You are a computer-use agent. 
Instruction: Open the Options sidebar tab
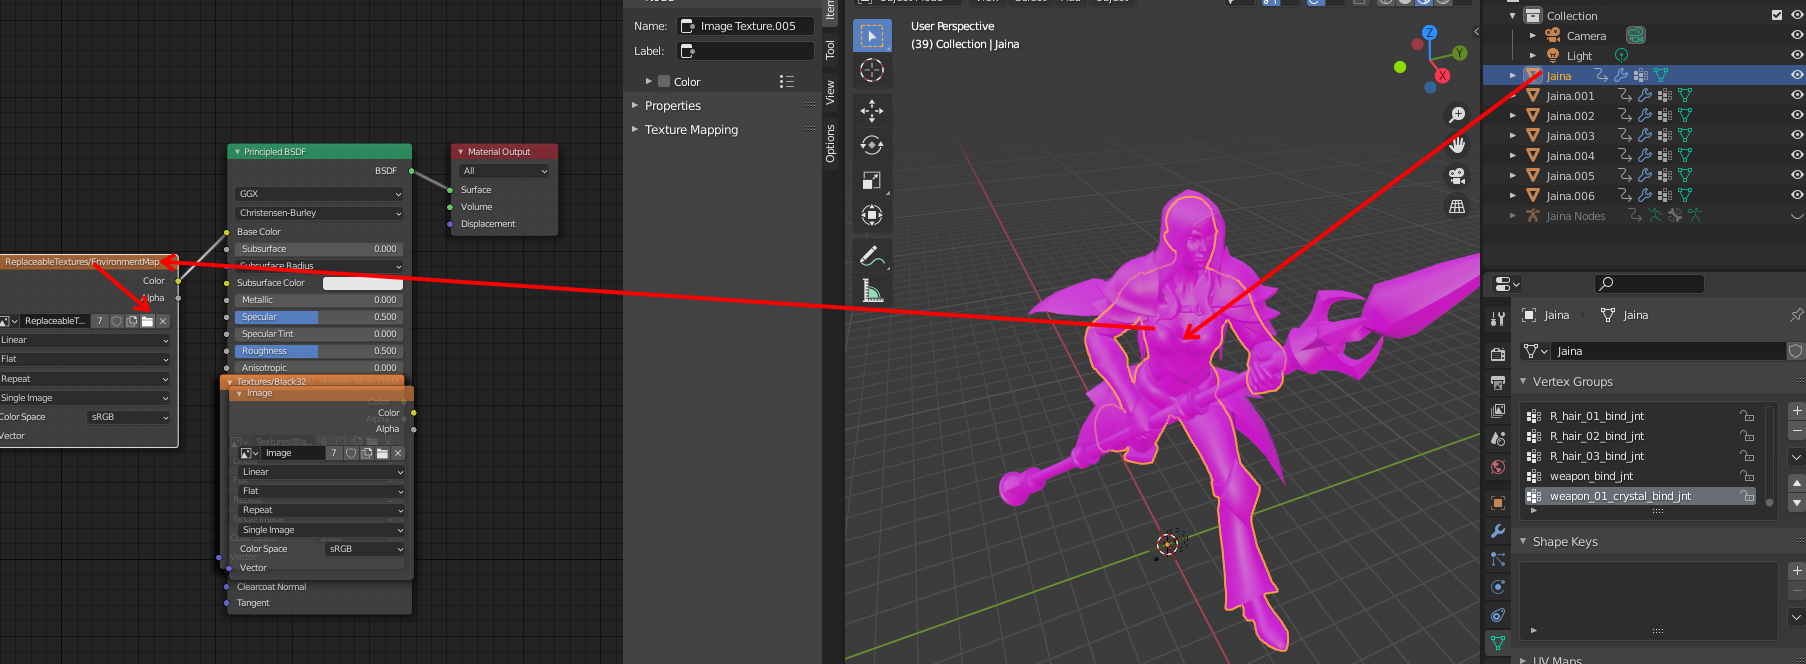(x=830, y=143)
